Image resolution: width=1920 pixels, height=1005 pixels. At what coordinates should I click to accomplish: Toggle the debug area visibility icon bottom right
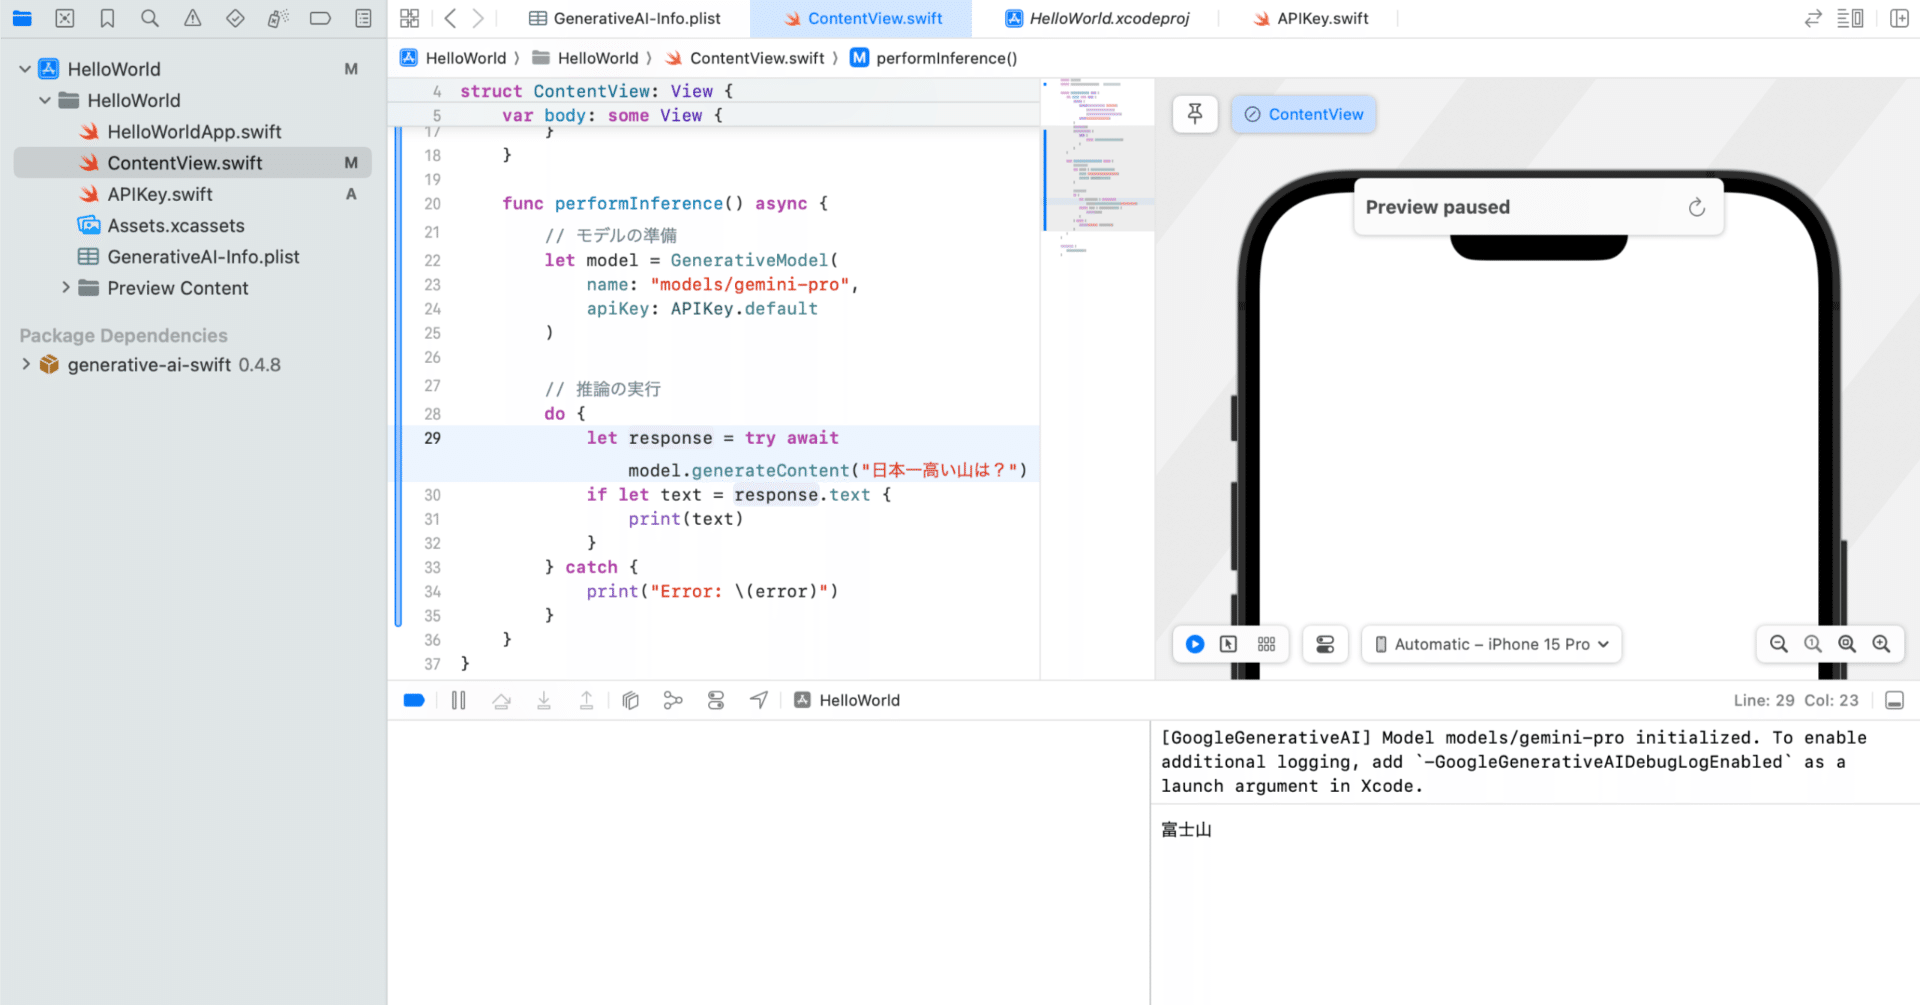(1894, 700)
